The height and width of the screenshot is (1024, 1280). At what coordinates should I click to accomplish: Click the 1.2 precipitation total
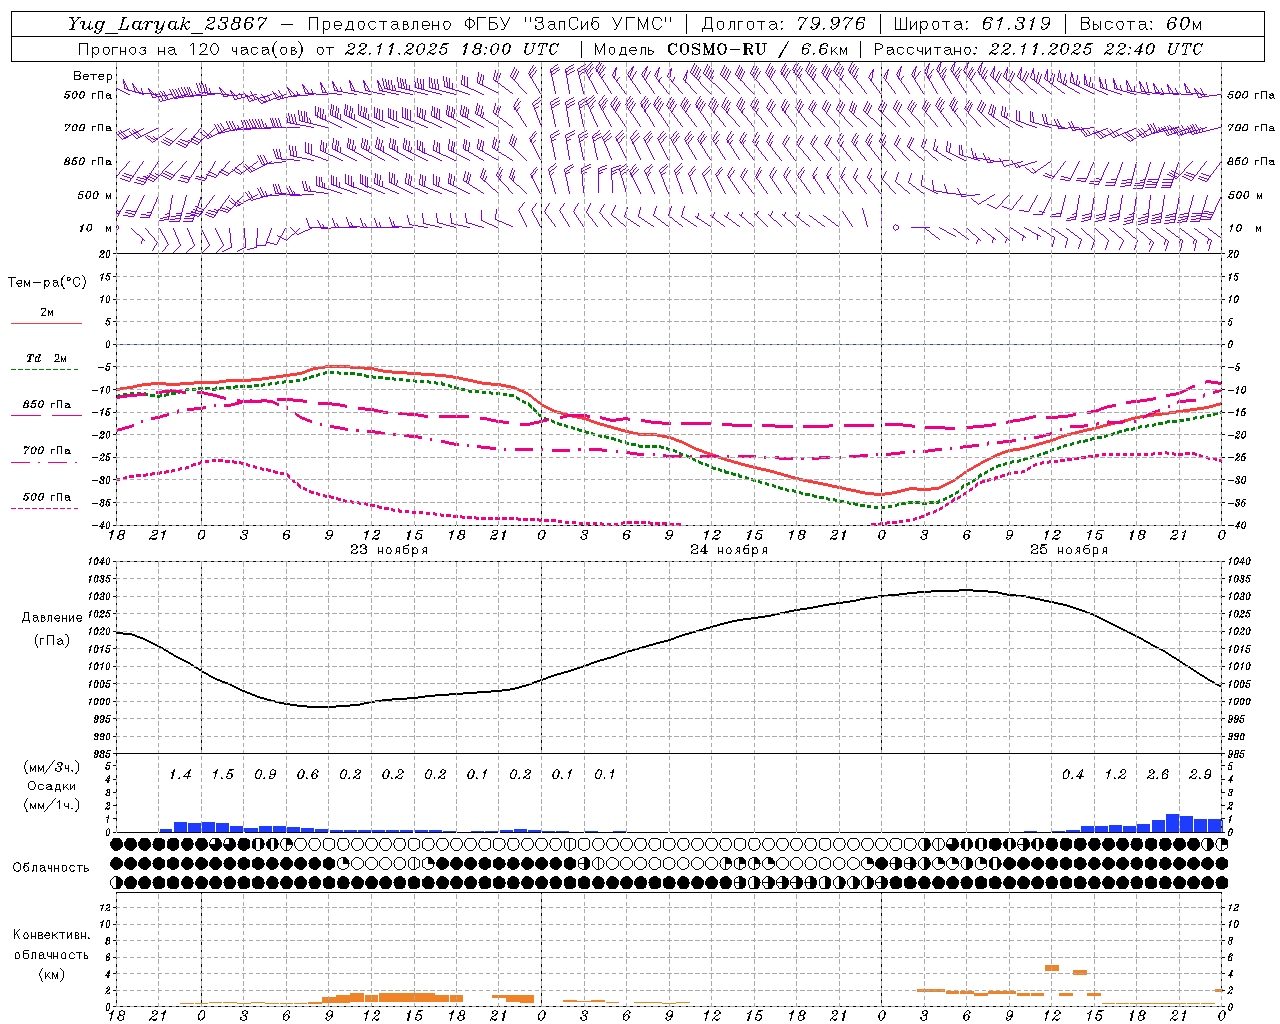click(x=1115, y=775)
